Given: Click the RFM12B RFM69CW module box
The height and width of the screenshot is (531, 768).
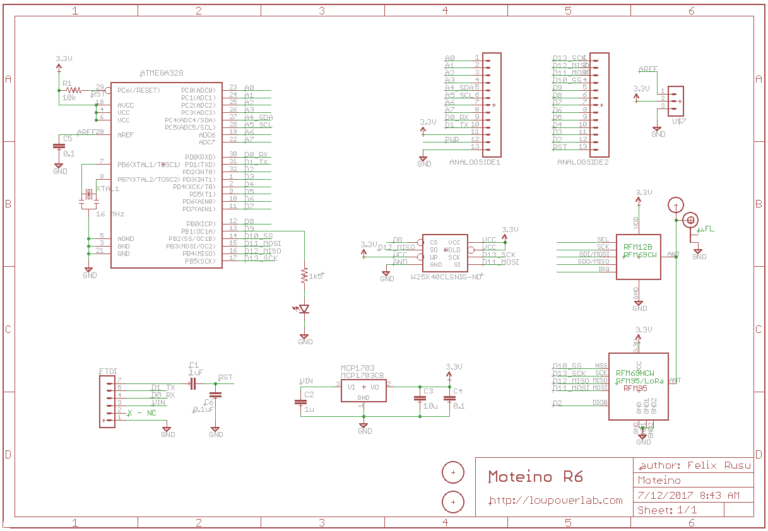Looking at the screenshot, I should 638,257.
